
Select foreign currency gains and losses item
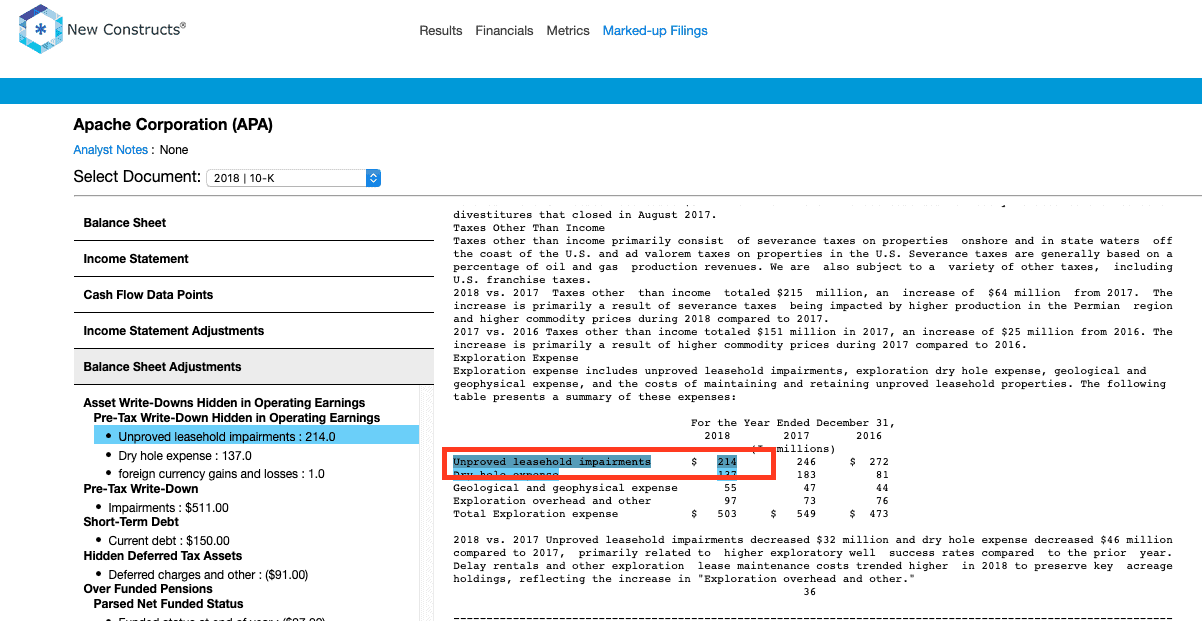(x=221, y=474)
